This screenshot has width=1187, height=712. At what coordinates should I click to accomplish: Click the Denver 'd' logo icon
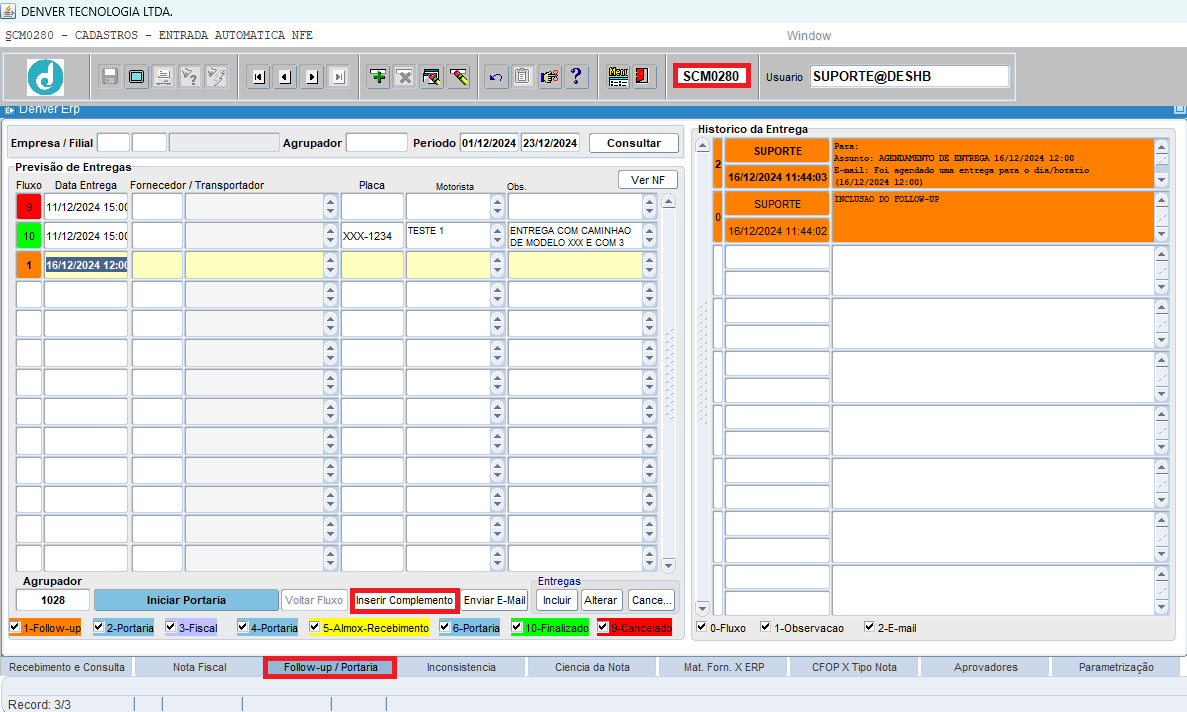click(45, 76)
